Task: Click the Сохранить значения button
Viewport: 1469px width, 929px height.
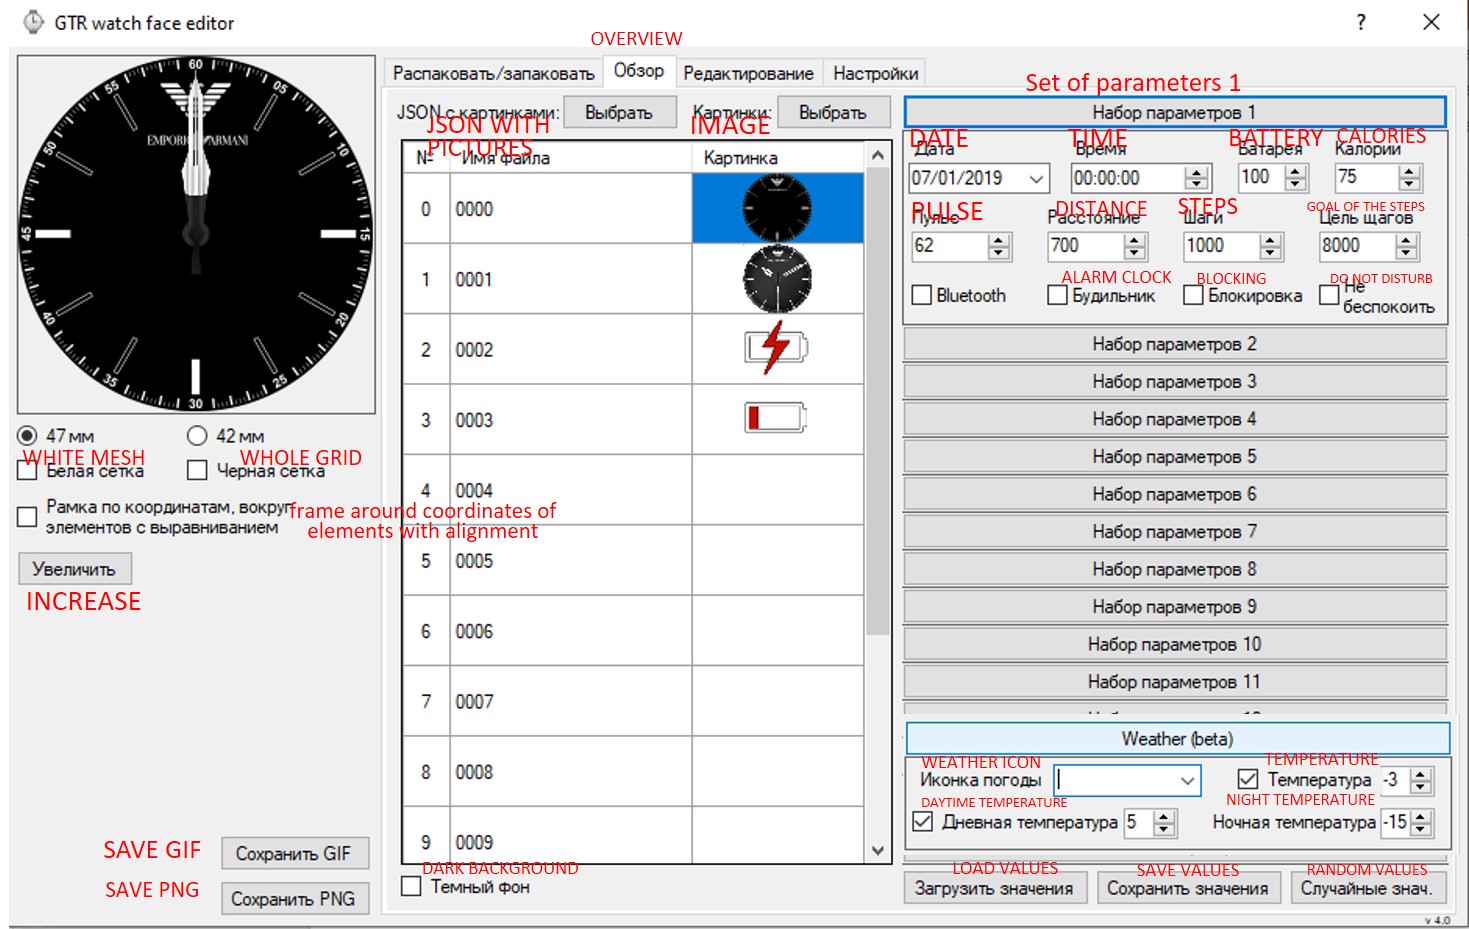Action: pos(1188,888)
